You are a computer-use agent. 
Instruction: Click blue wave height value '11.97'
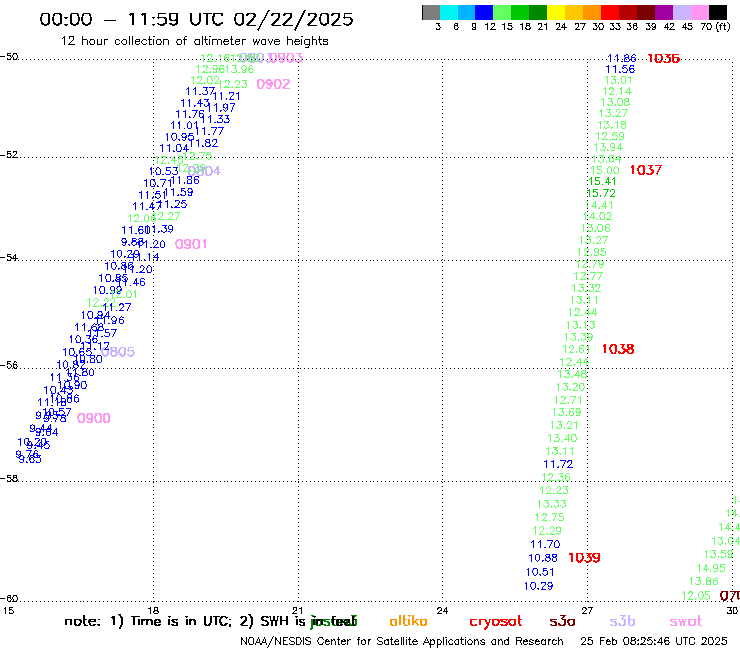(220, 107)
